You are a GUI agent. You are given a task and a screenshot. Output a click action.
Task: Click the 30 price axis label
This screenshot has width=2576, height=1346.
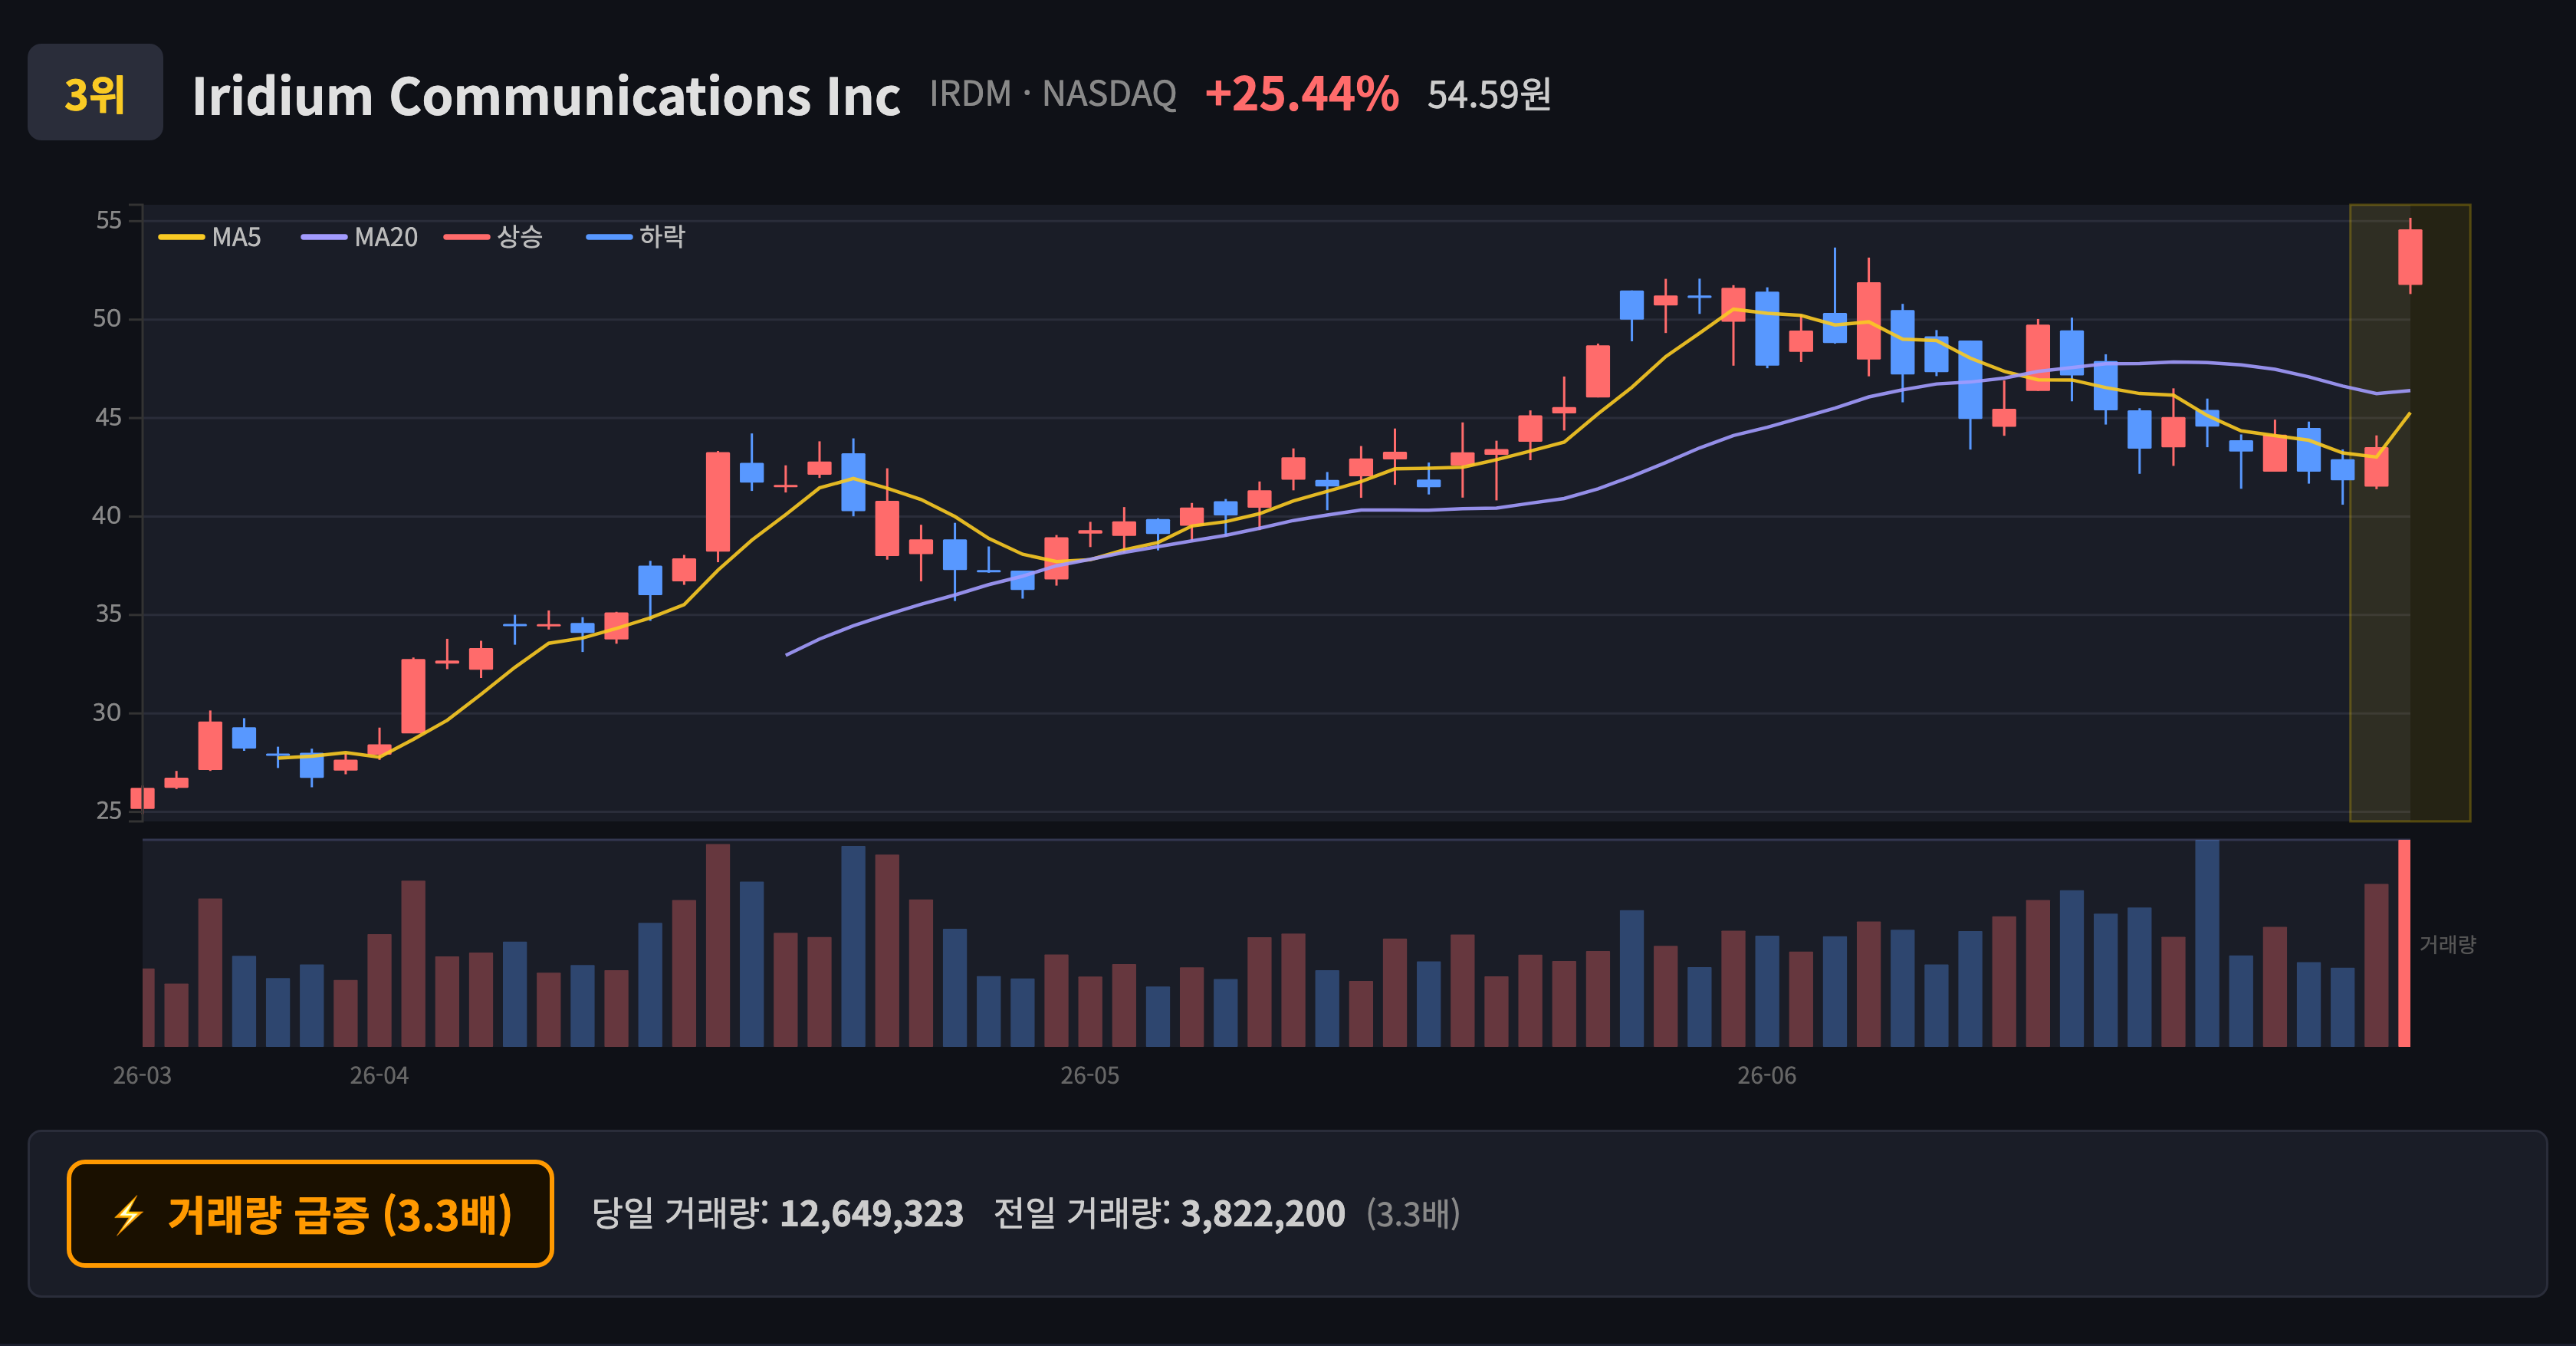point(107,713)
